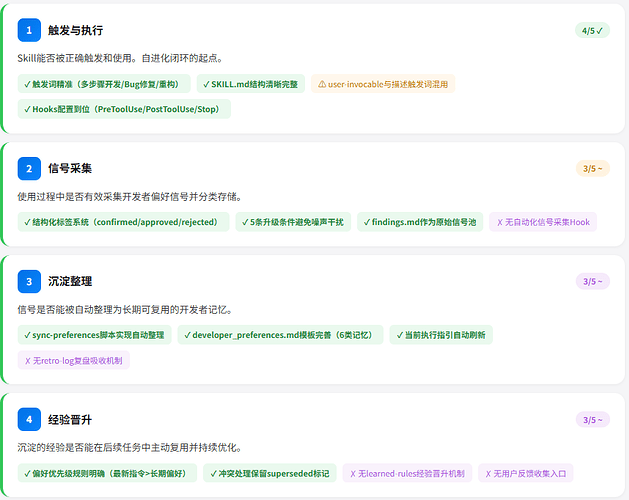Click the 无用户反馈收集入口 tag
The width and height of the screenshot is (629, 500).
(x=526, y=473)
